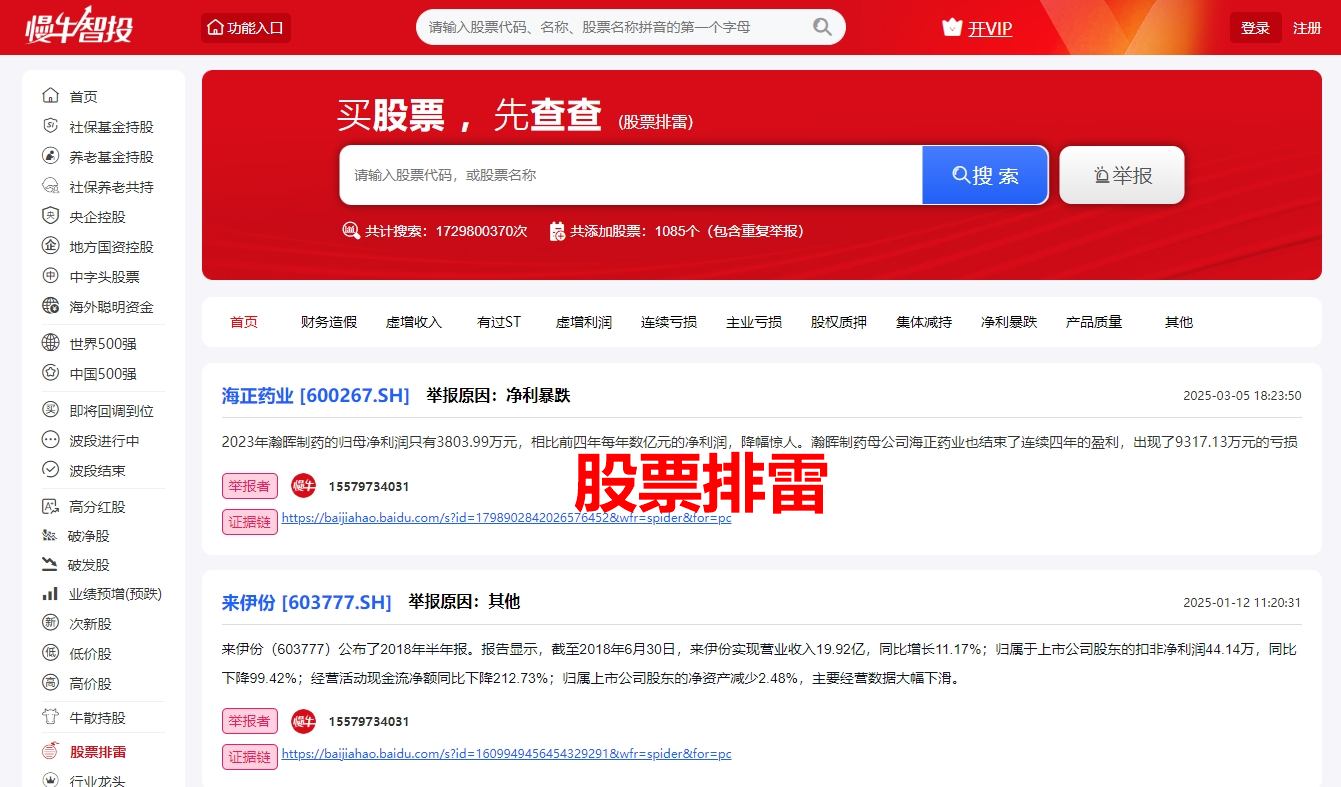Click the magnifier icon in top search bar
Image resolution: width=1341 pixels, height=787 pixels.
coord(822,27)
